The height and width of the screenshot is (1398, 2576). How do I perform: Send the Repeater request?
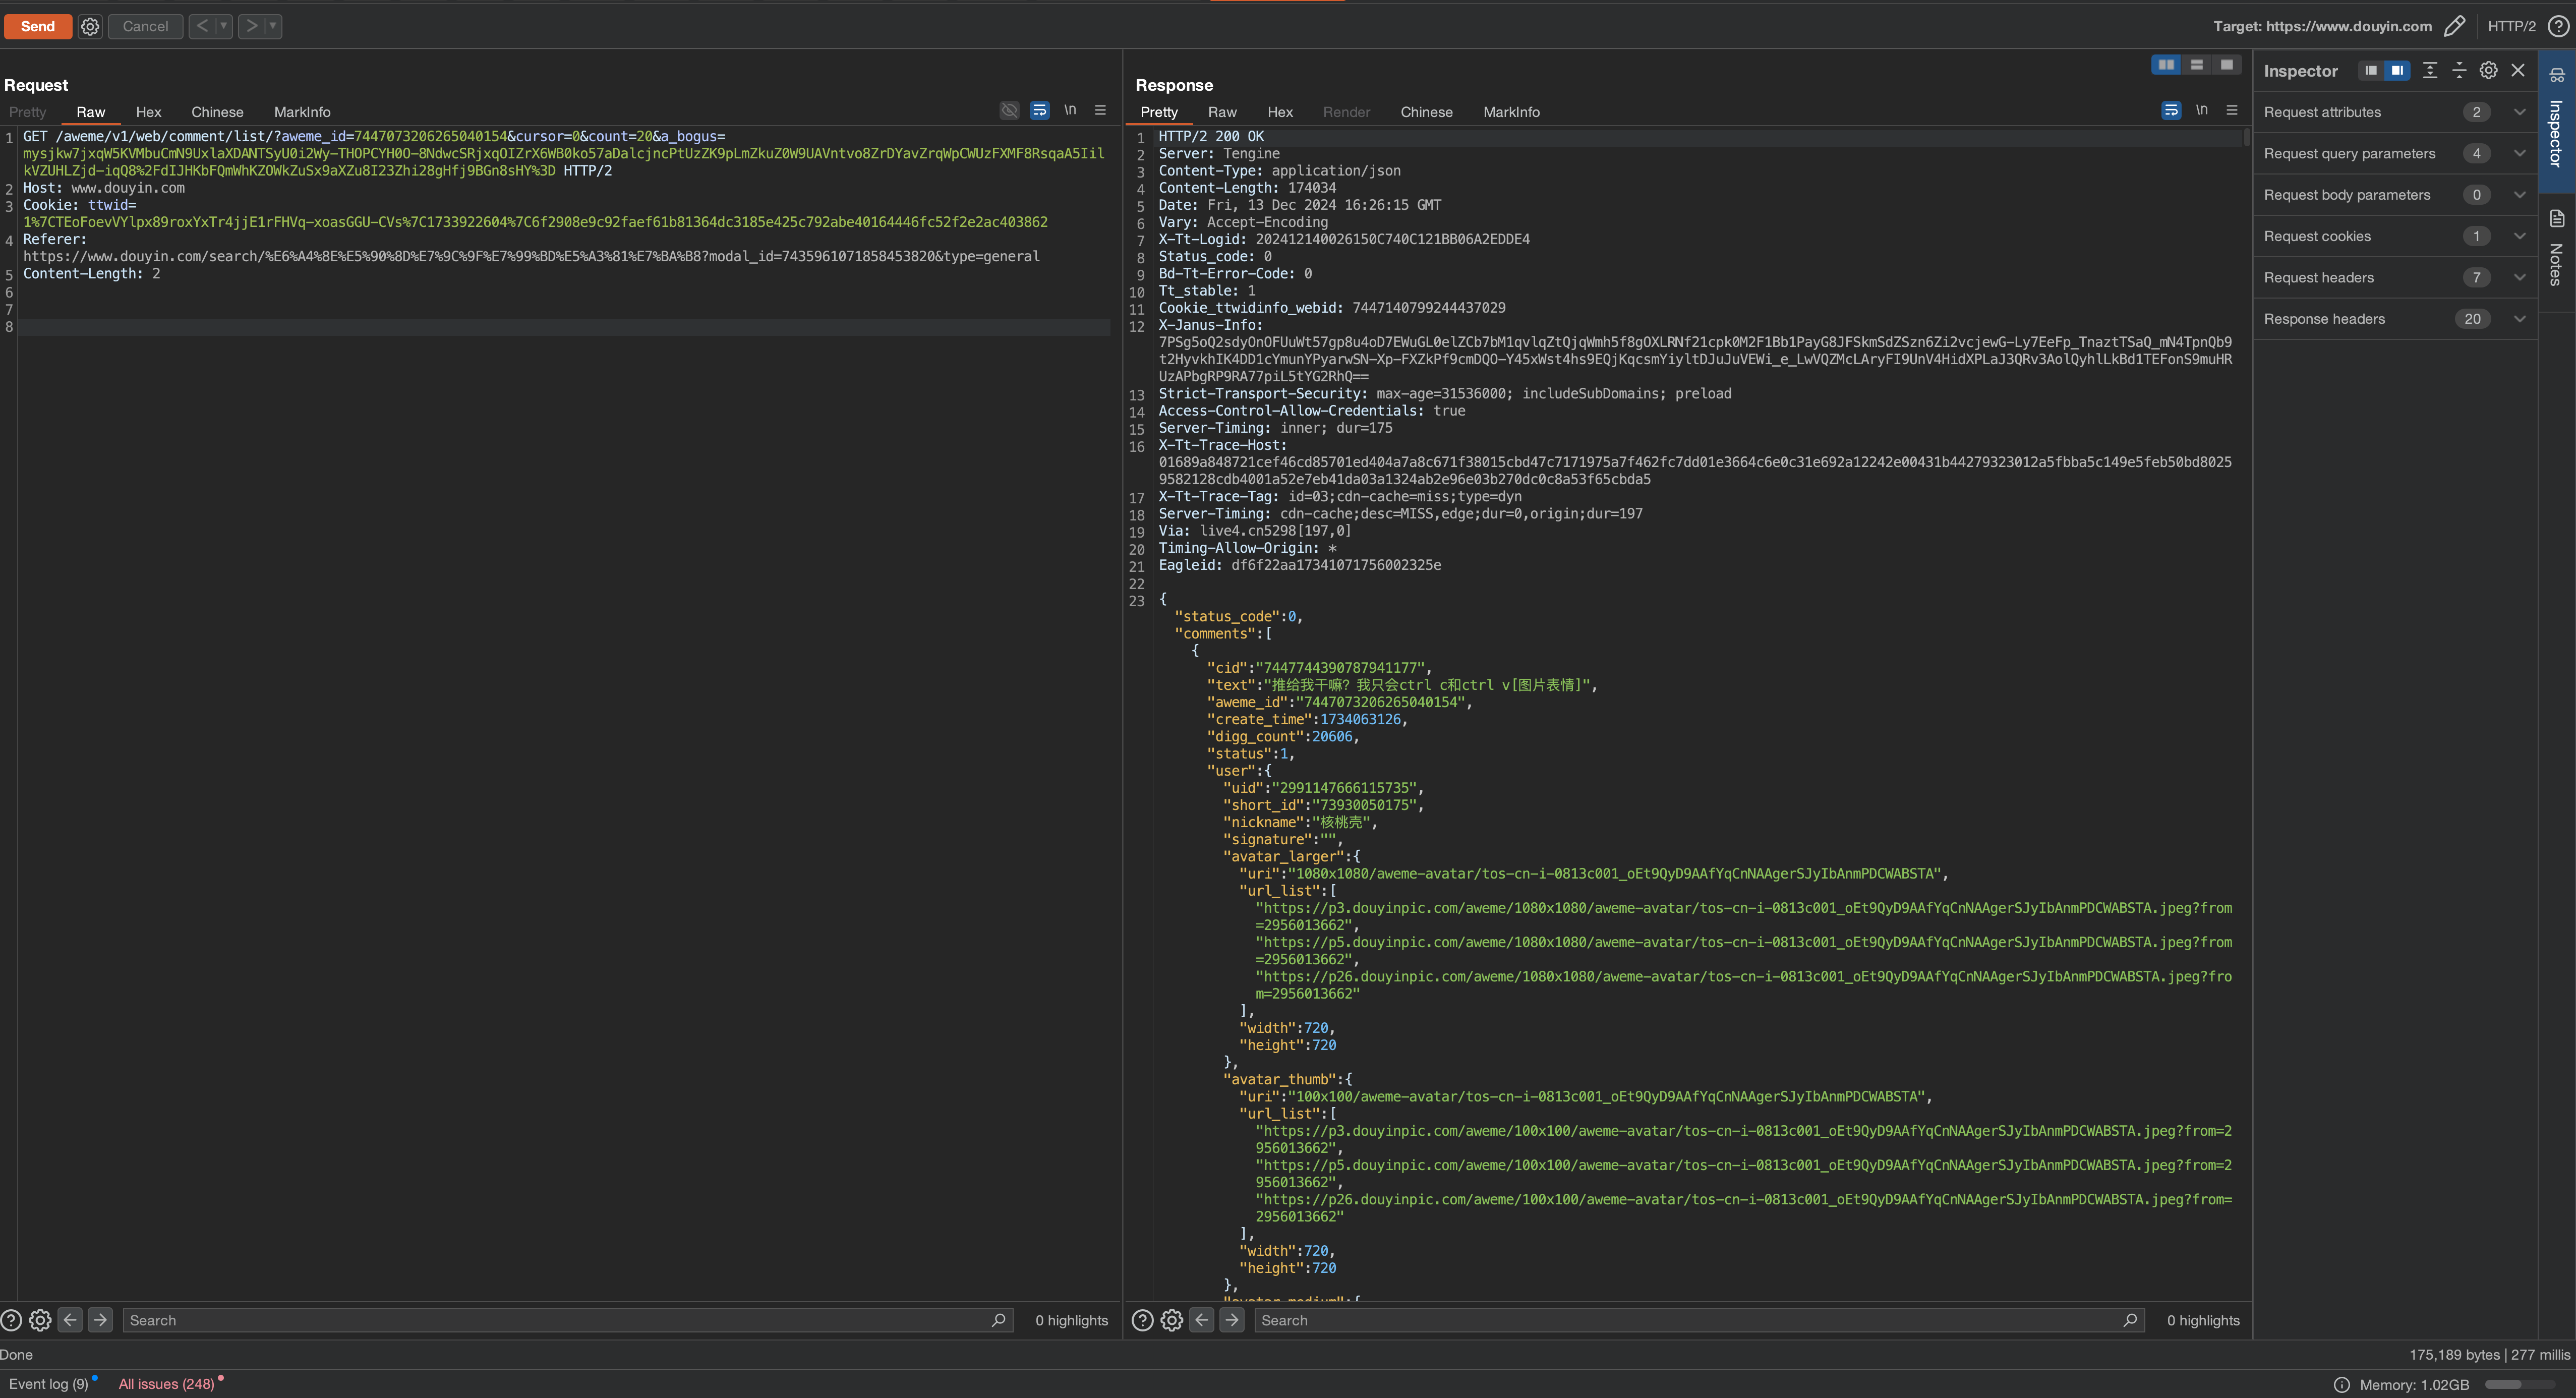tap(37, 26)
